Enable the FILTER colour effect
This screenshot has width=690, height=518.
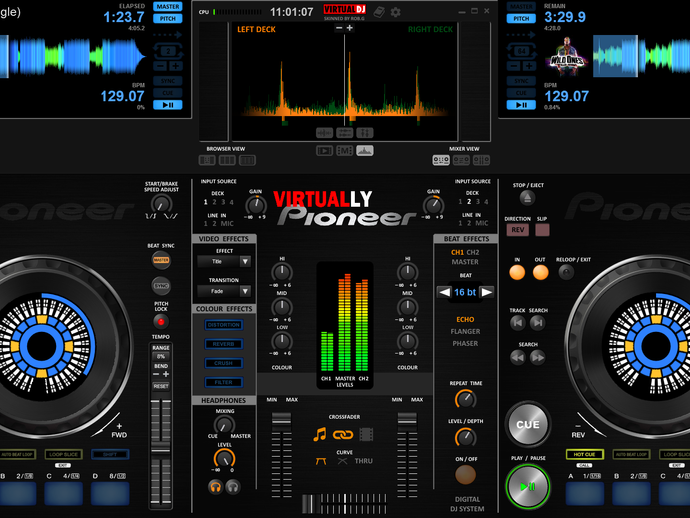[x=224, y=382]
